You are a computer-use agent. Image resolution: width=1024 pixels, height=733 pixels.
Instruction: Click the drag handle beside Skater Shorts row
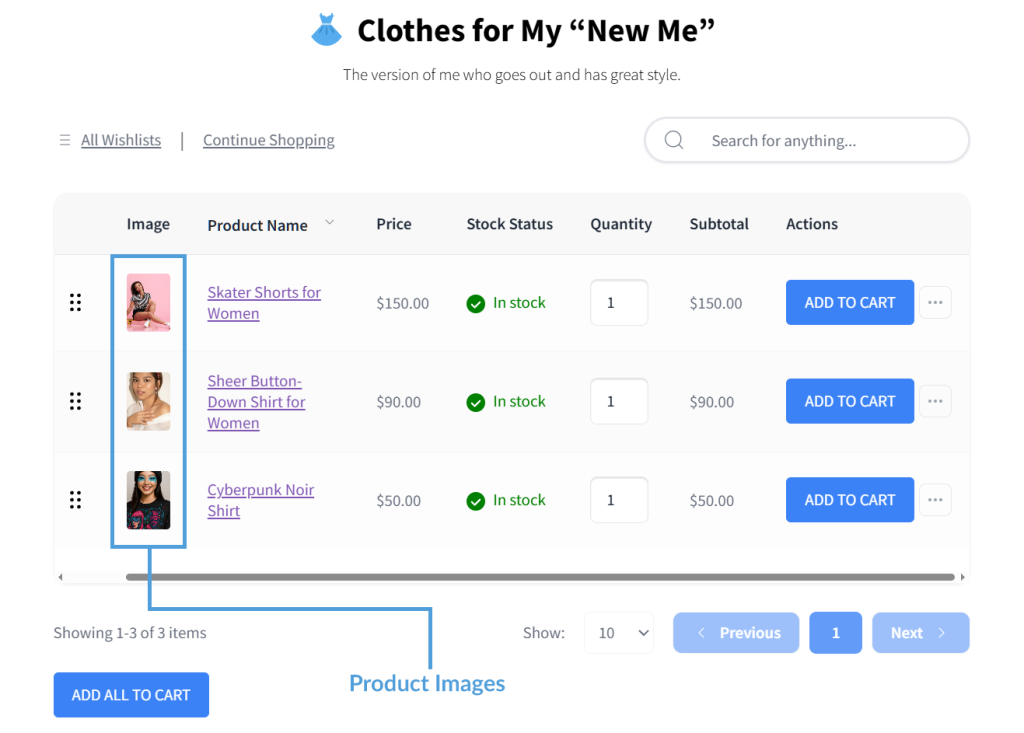point(75,302)
